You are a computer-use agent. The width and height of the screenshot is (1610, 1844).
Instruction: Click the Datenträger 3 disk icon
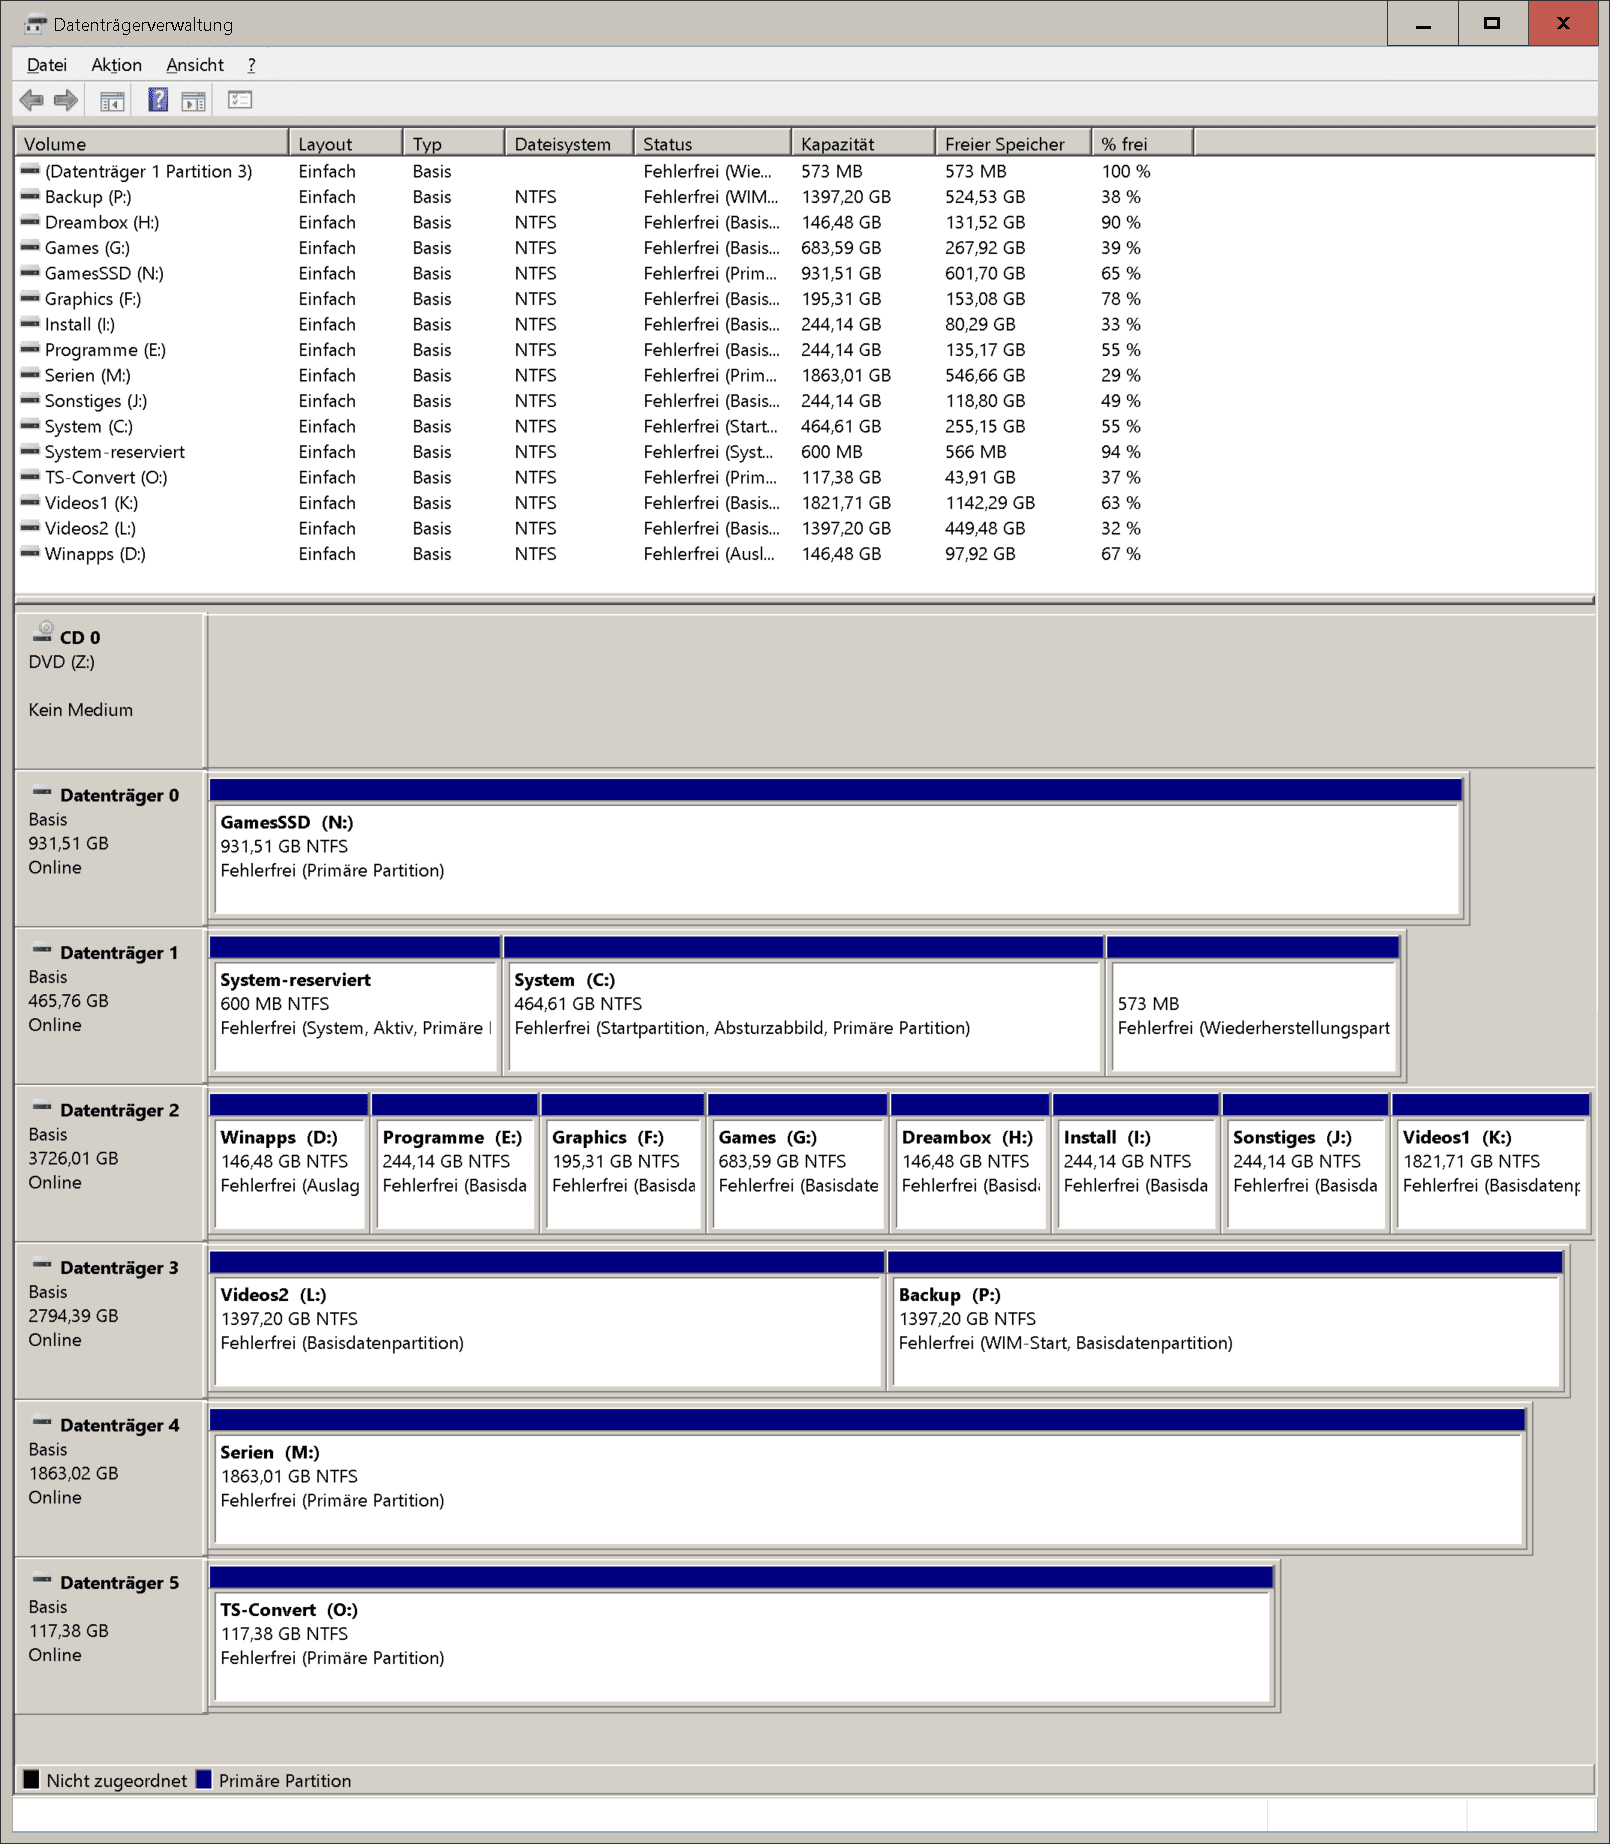tap(42, 1266)
